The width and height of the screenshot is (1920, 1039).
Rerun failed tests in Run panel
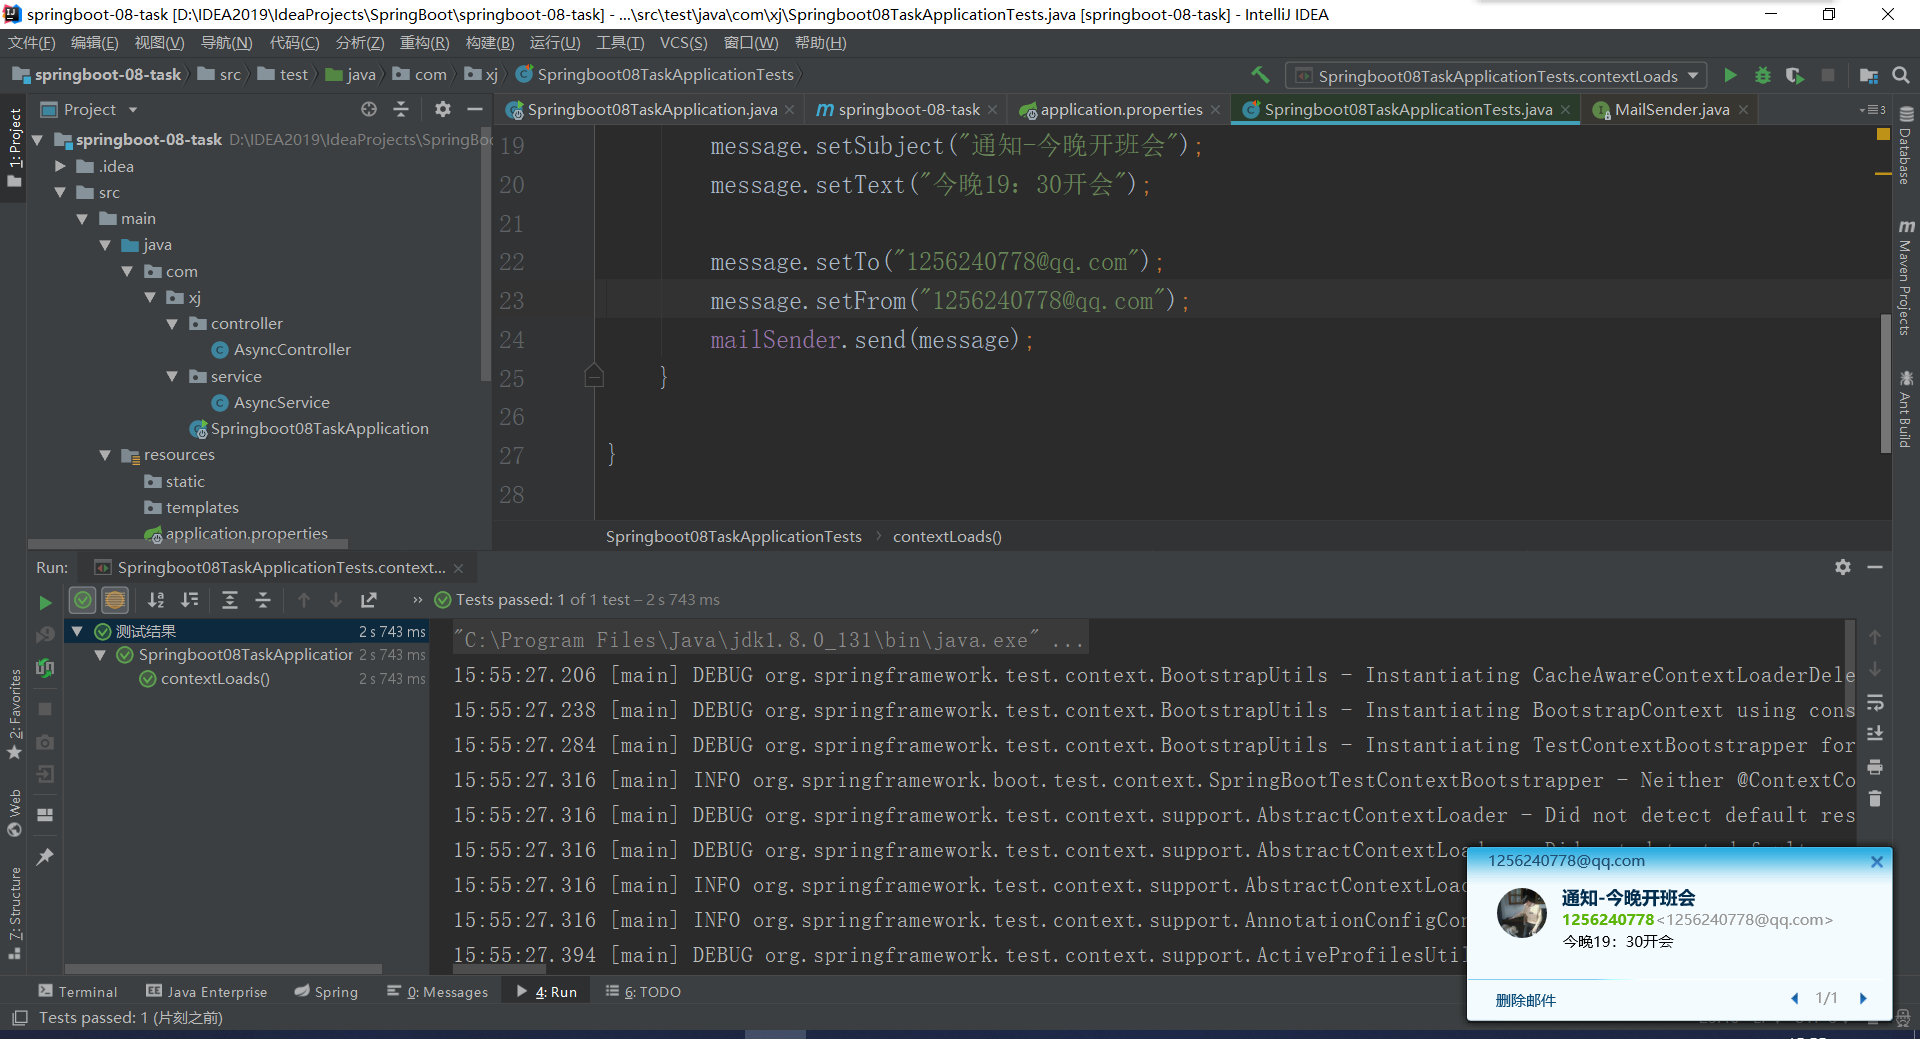click(x=45, y=634)
